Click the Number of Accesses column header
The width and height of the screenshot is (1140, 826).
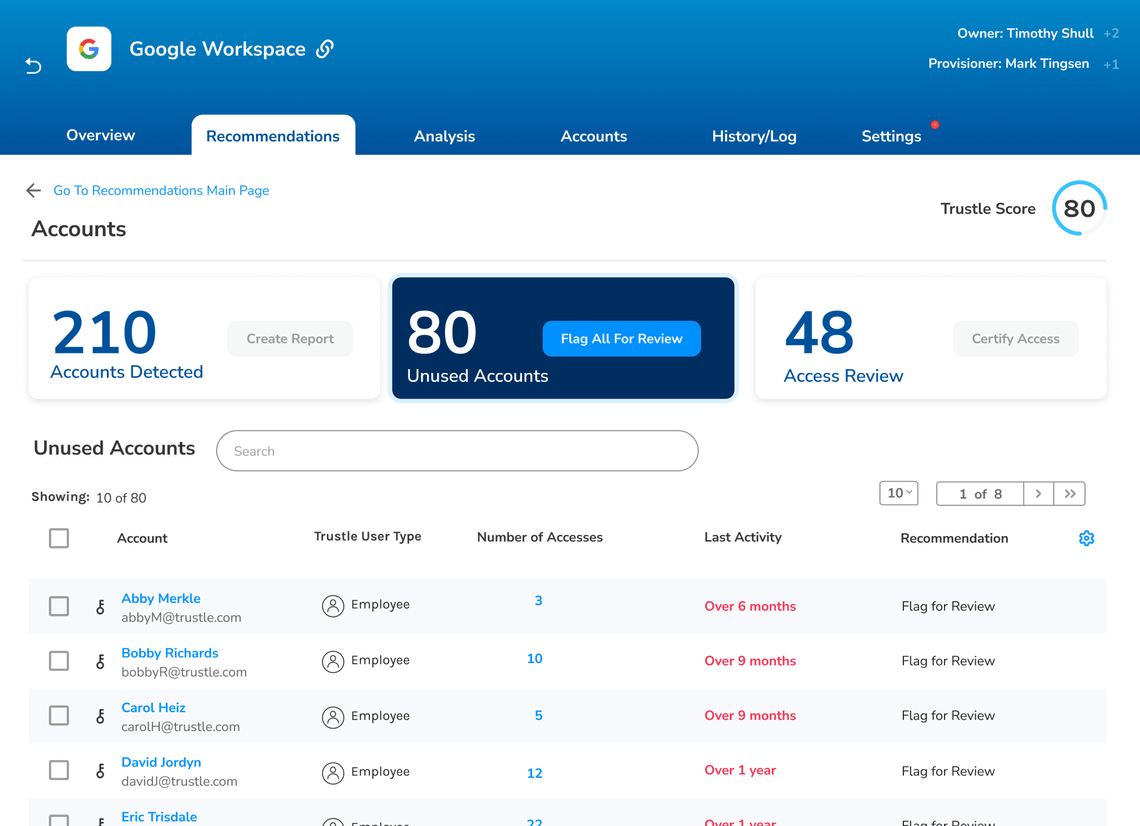coord(539,537)
